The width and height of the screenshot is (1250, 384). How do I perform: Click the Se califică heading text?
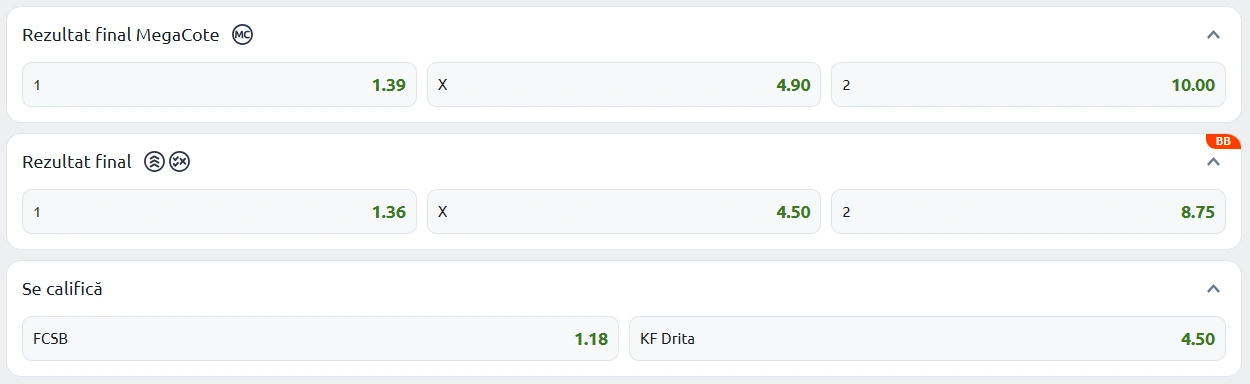coord(62,289)
